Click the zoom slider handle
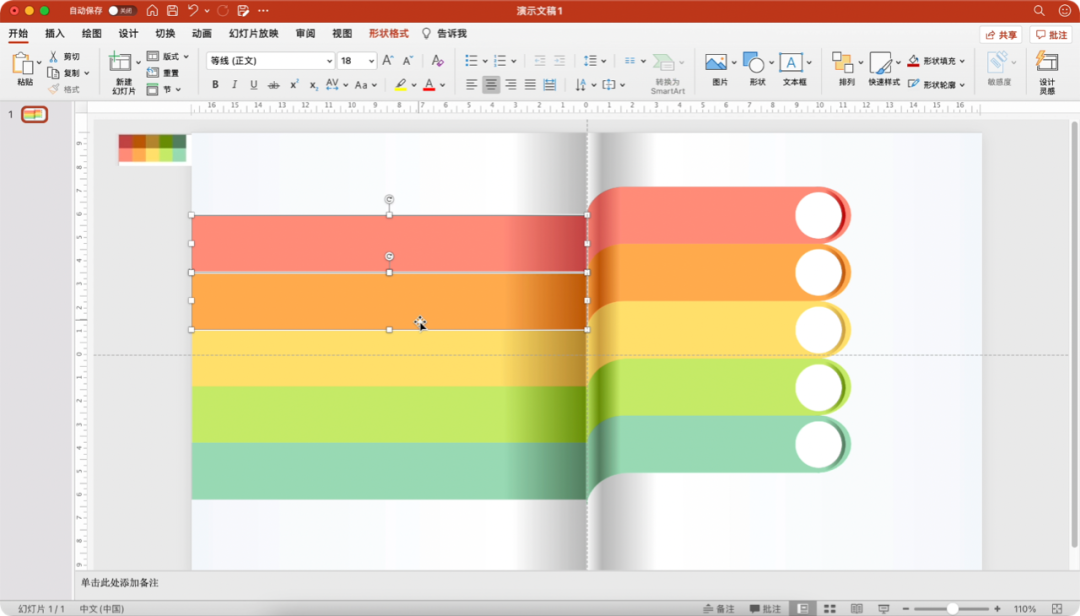Screen dimensions: 1080x616 tap(952, 608)
